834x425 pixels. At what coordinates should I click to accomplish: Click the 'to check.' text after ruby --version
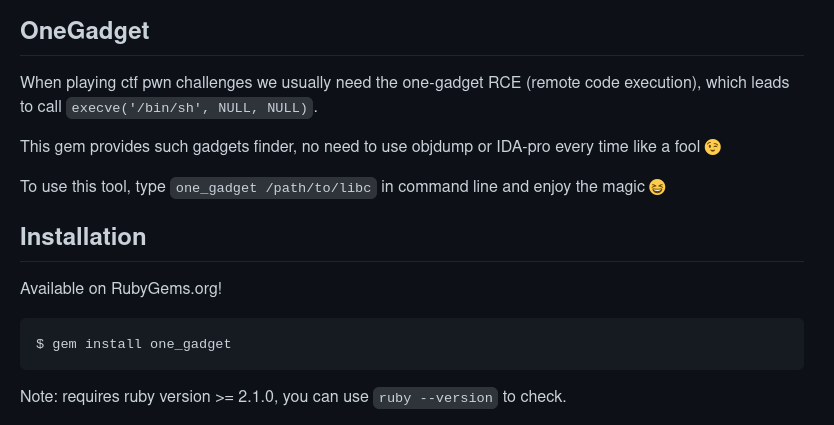(x=535, y=397)
